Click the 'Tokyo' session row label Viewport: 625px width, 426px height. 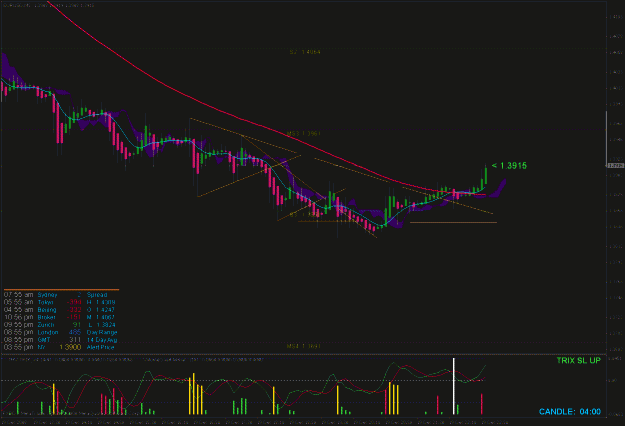point(45,302)
